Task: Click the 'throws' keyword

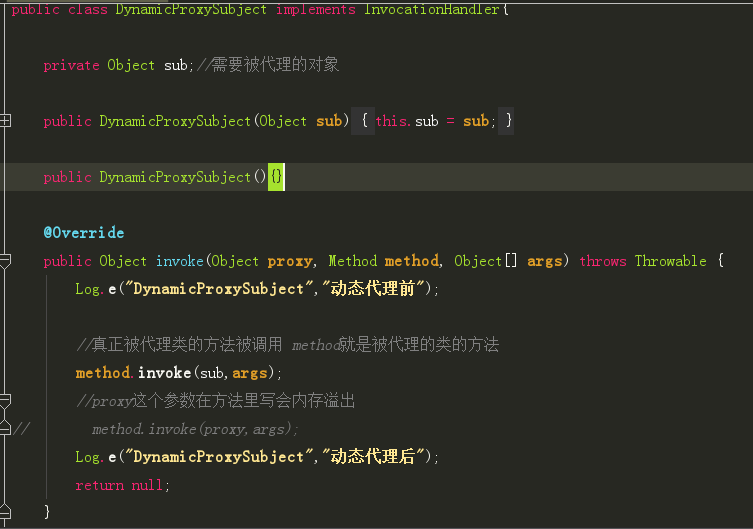Action: point(603,261)
